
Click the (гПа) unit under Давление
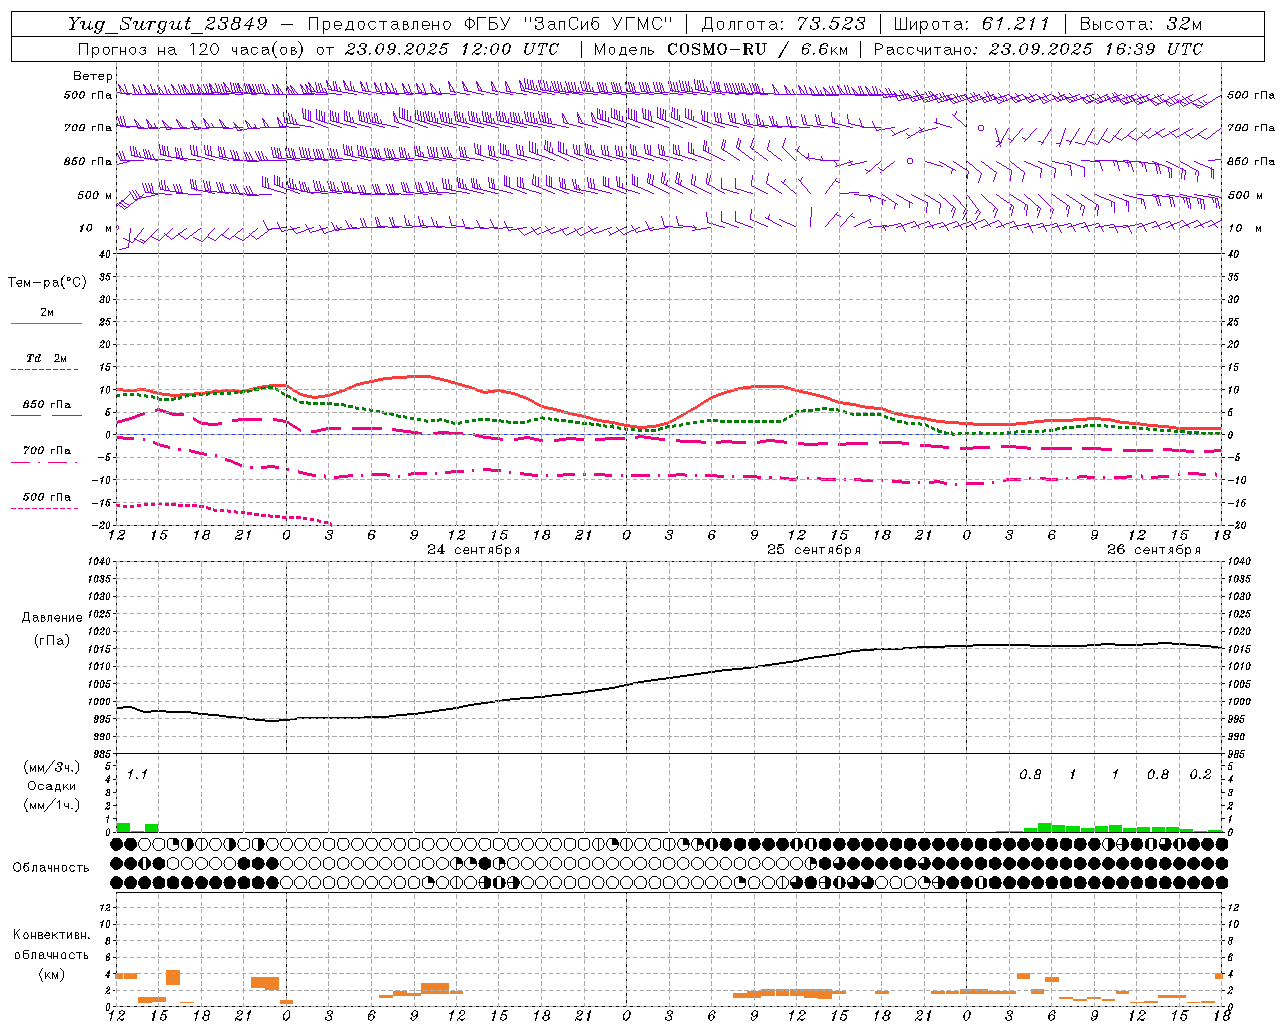(x=51, y=641)
